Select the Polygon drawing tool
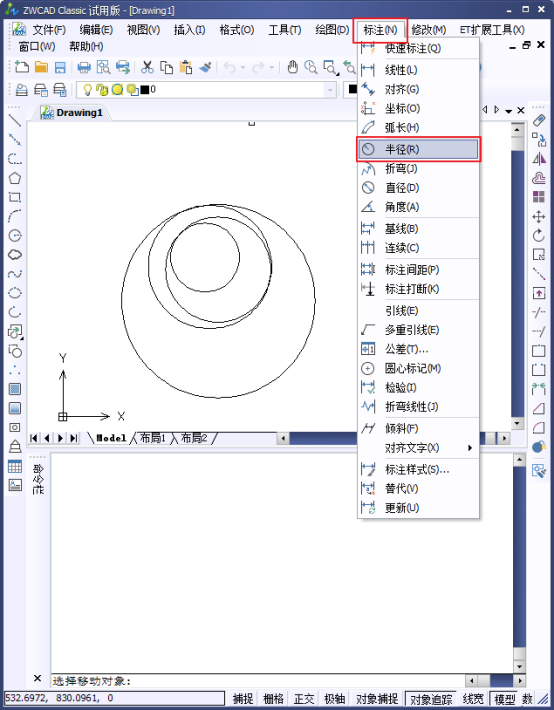Image resolution: width=554 pixels, height=710 pixels. coord(15,178)
